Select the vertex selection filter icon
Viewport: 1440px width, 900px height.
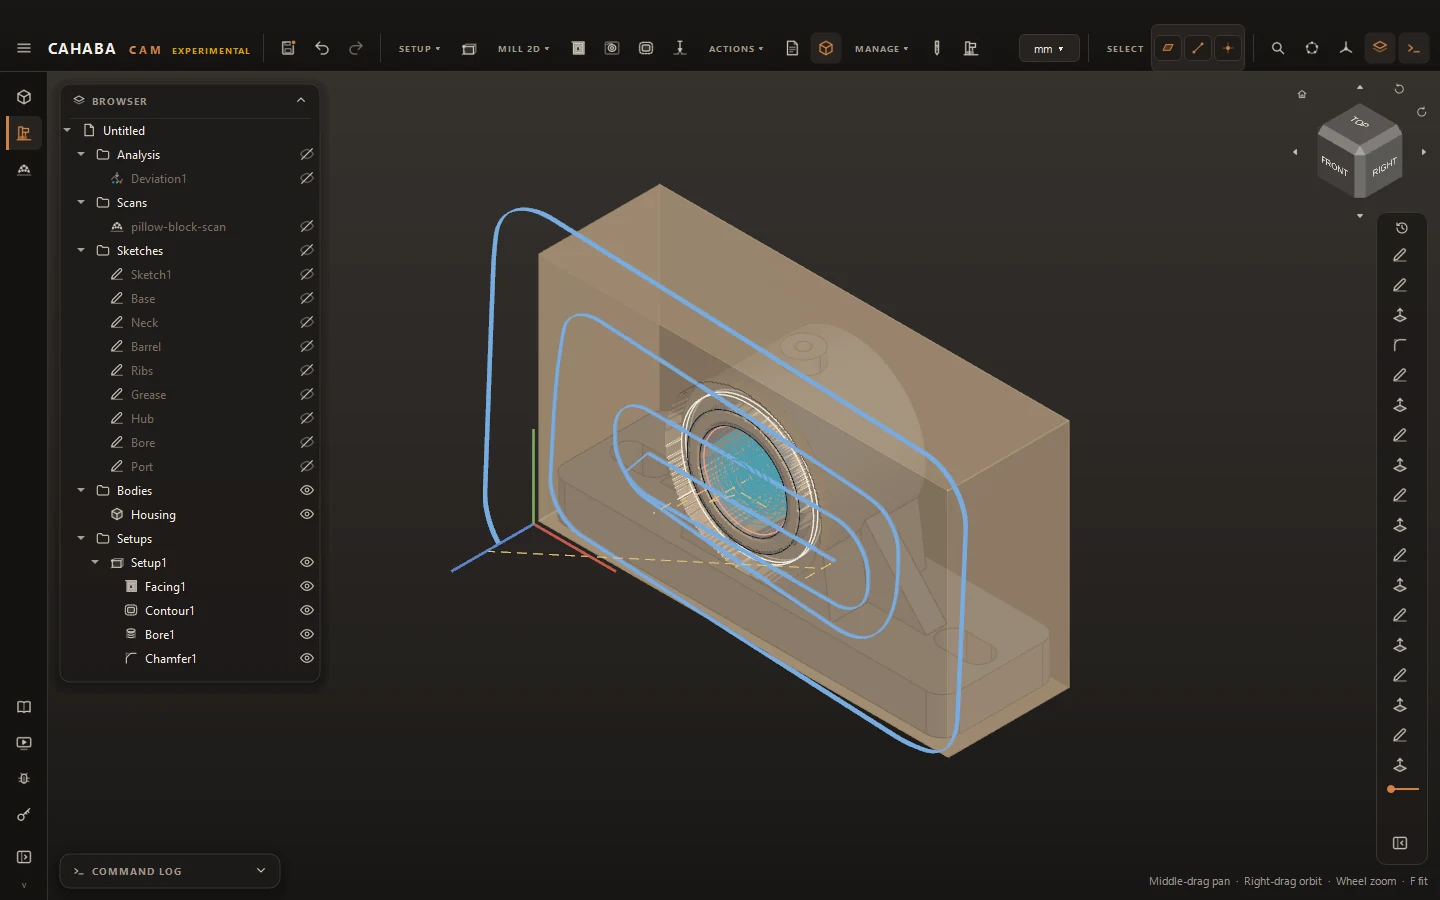(1228, 48)
